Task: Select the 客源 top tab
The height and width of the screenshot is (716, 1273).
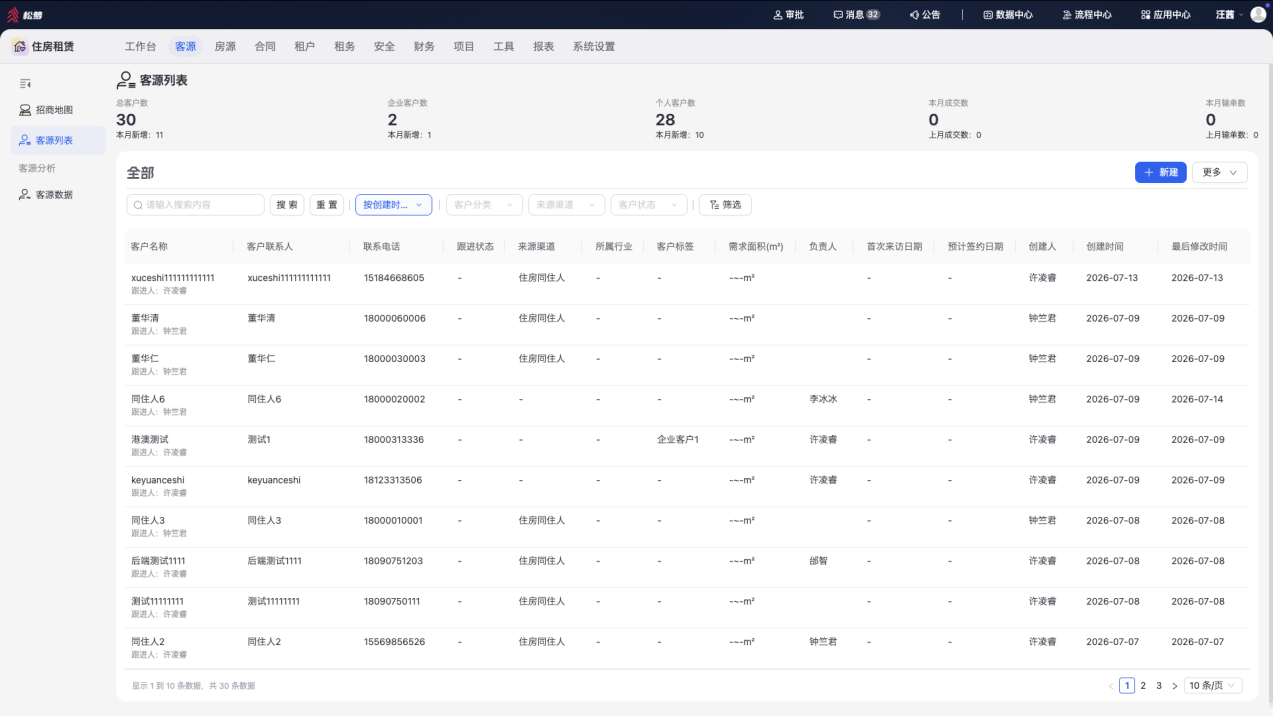Action: click(185, 46)
